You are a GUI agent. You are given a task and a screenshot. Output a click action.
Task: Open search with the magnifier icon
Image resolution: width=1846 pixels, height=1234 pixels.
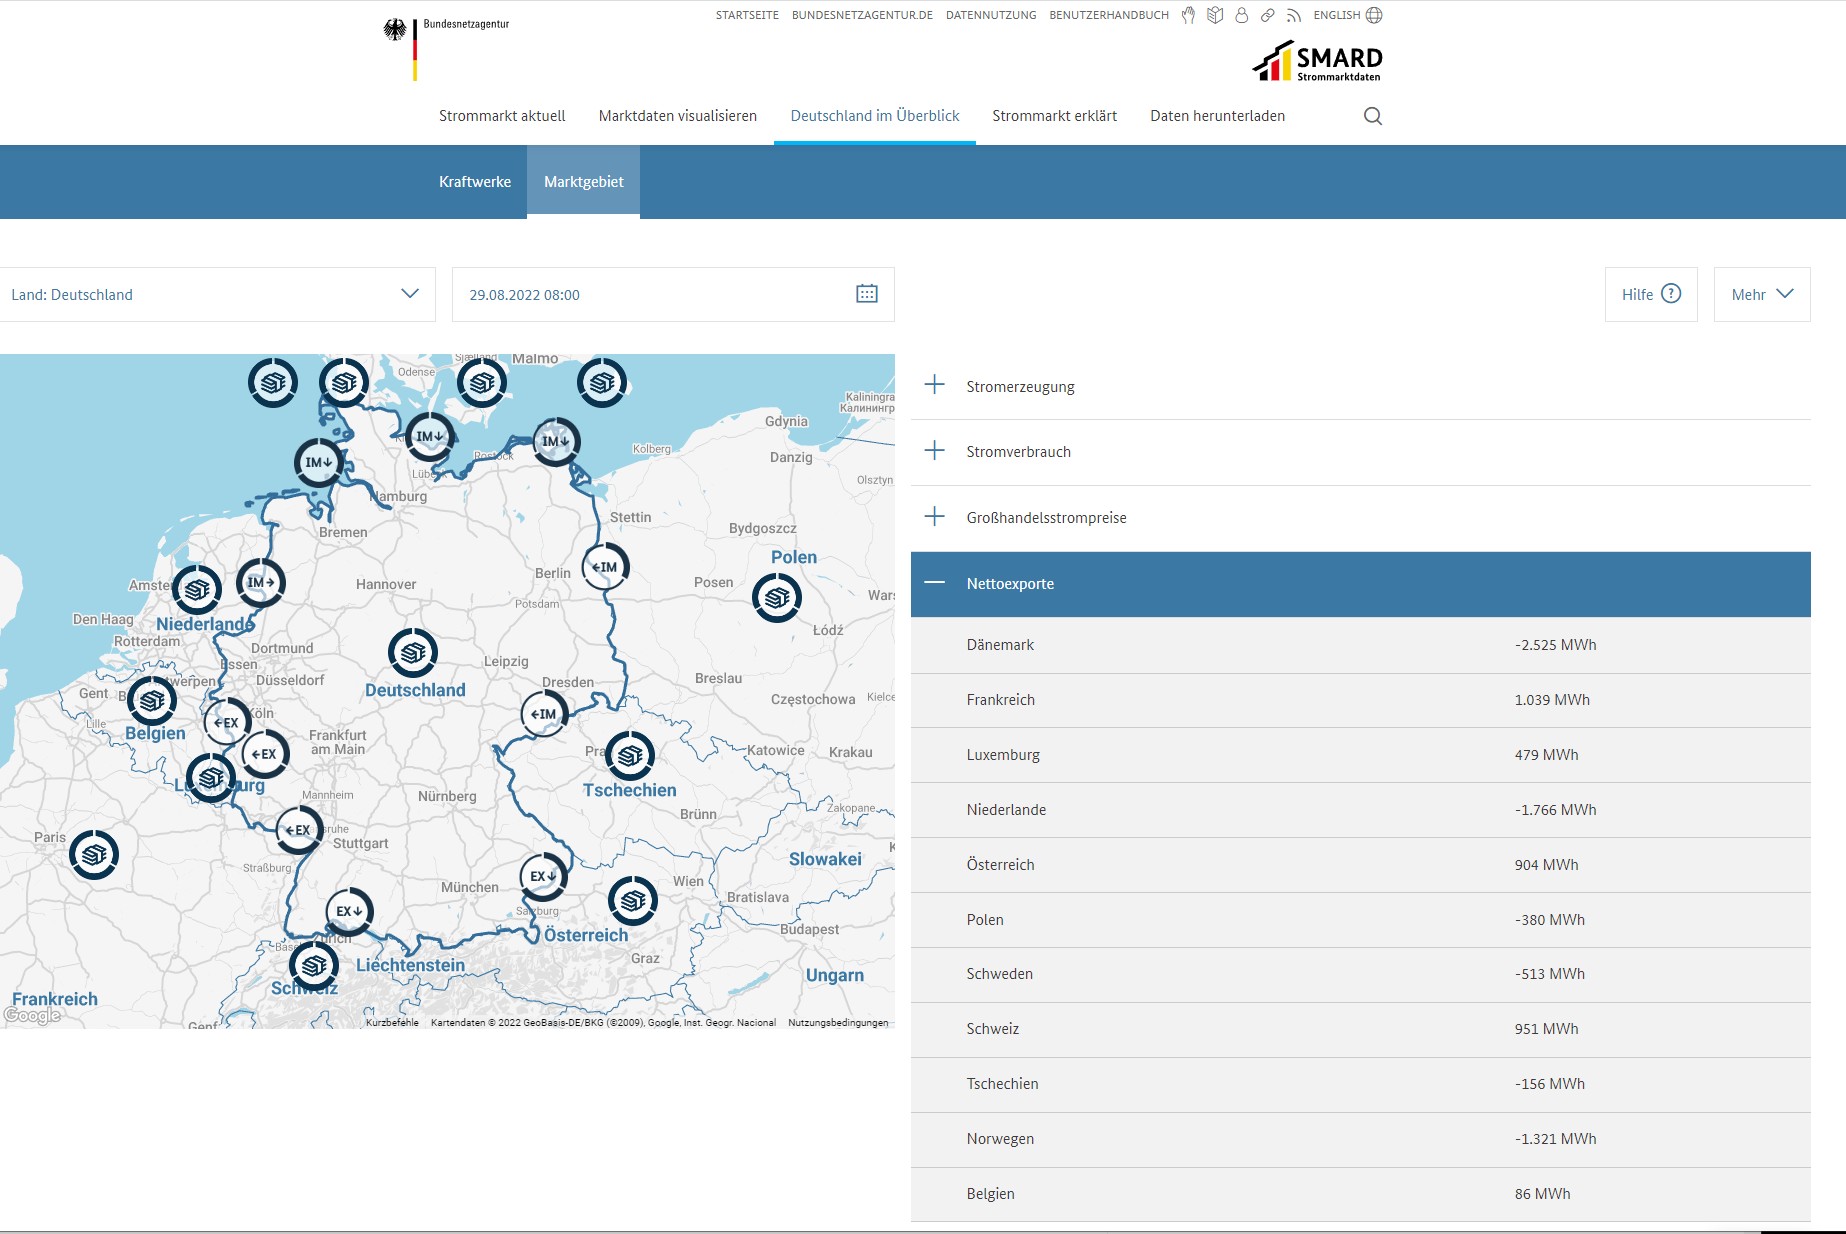(1373, 116)
